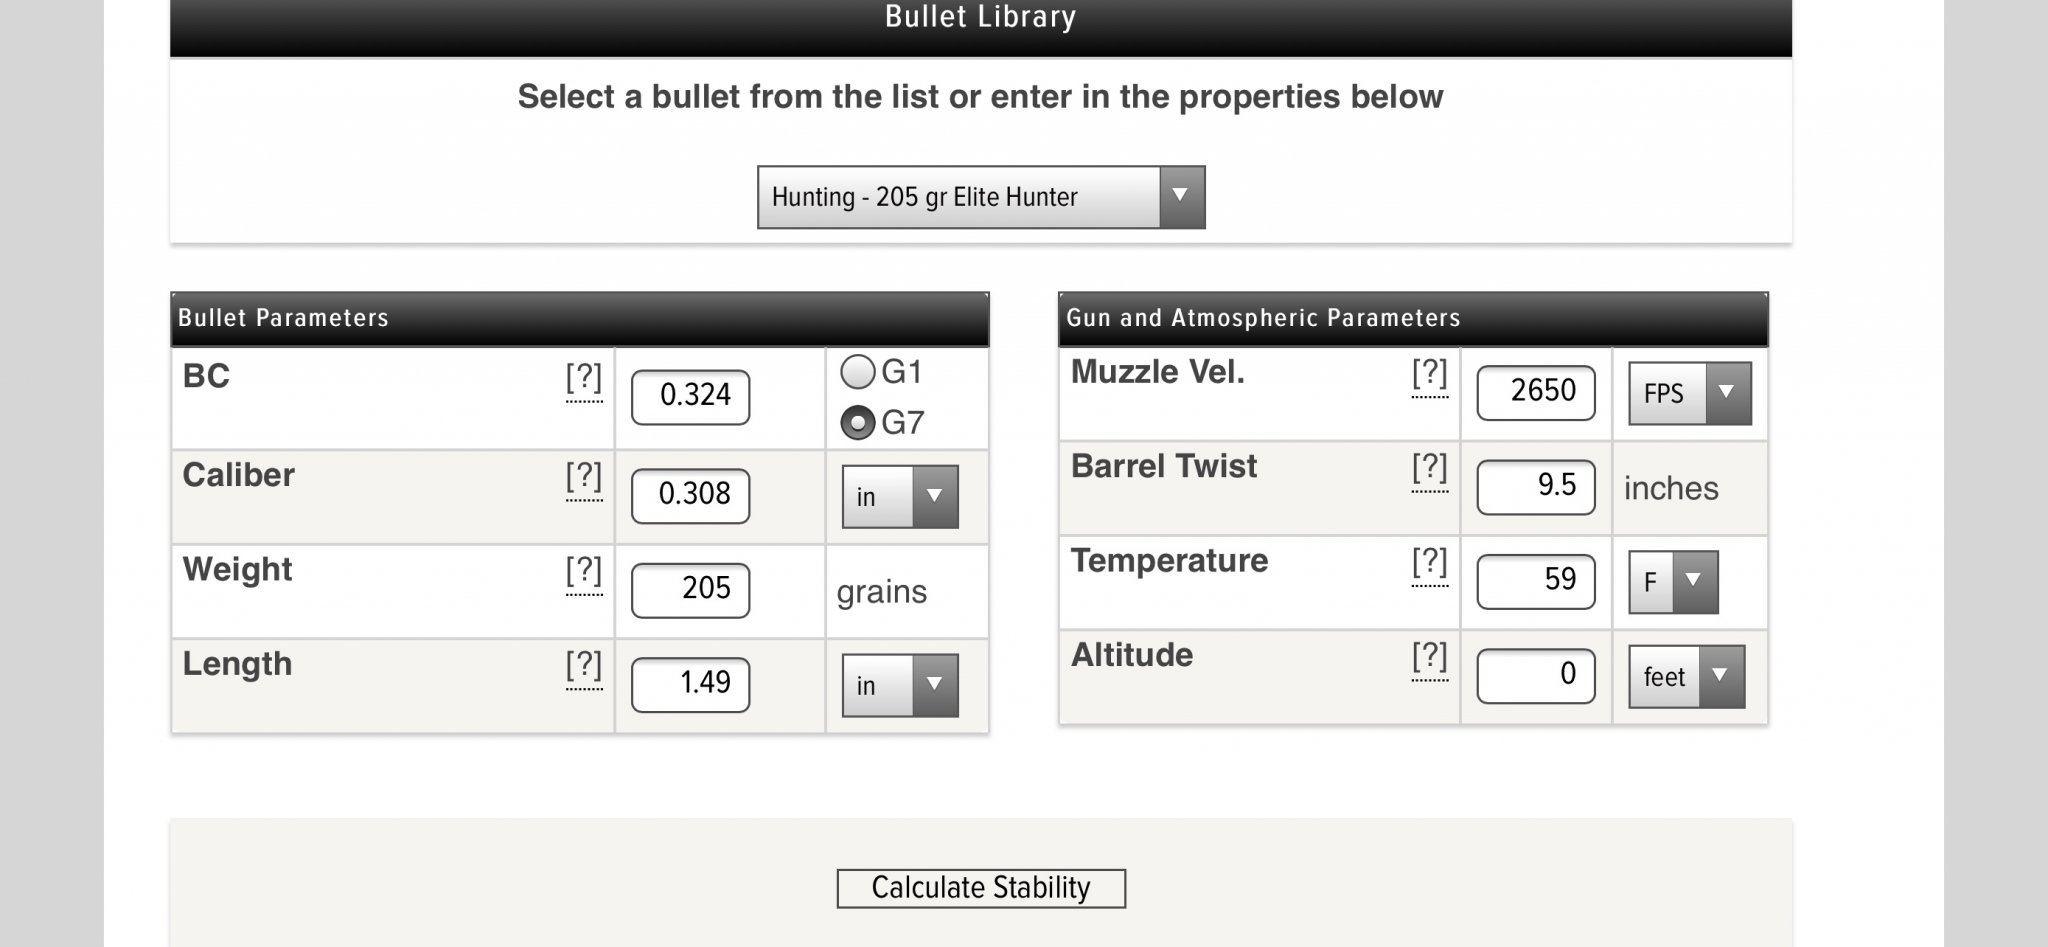Viewport: 2048px width, 947px height.
Task: Click the Muzzle Velocity input field
Action: click(x=1536, y=392)
